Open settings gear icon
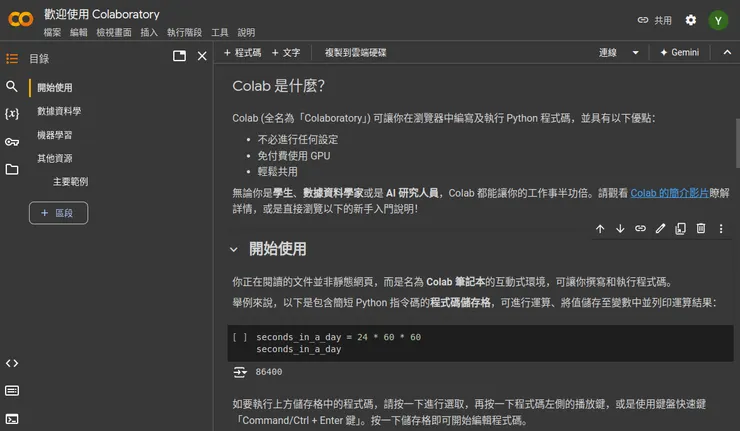The image size is (740, 431). [x=690, y=20]
